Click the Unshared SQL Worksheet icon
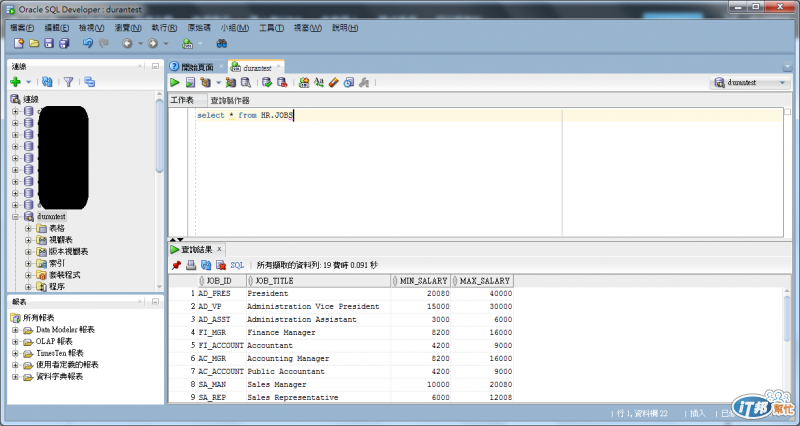 pyautogui.click(x=304, y=82)
